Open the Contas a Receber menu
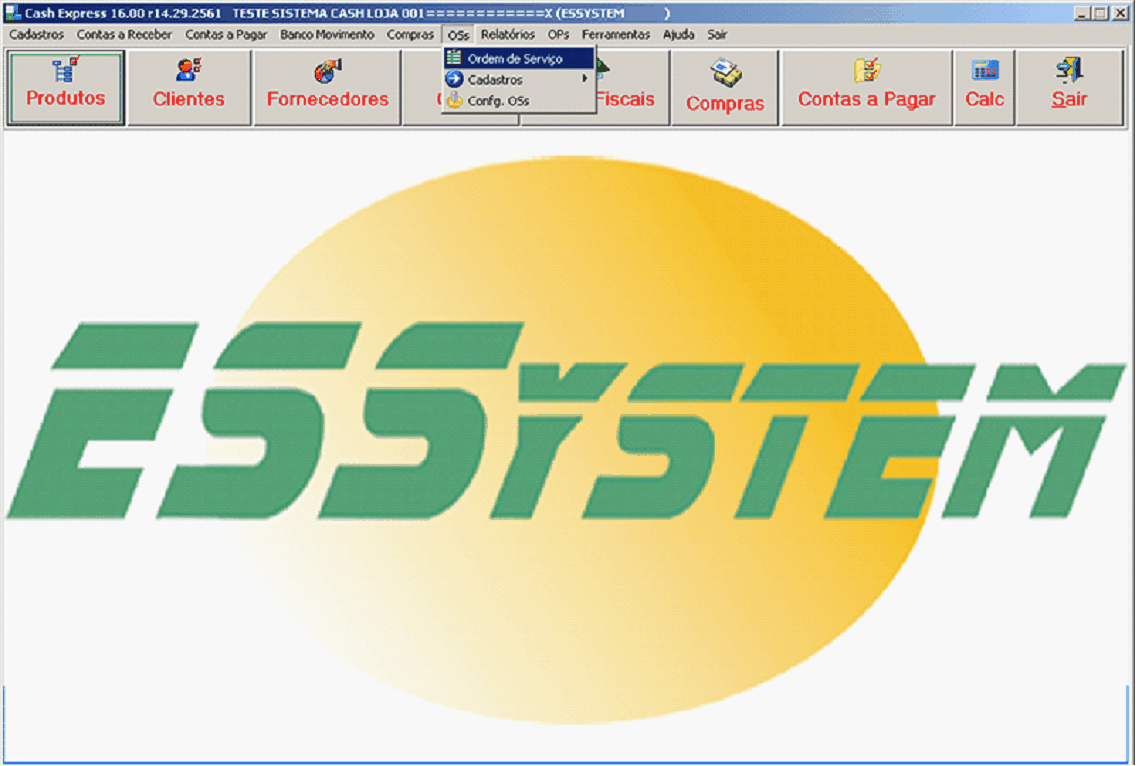The image size is (1136, 766). click(x=124, y=35)
